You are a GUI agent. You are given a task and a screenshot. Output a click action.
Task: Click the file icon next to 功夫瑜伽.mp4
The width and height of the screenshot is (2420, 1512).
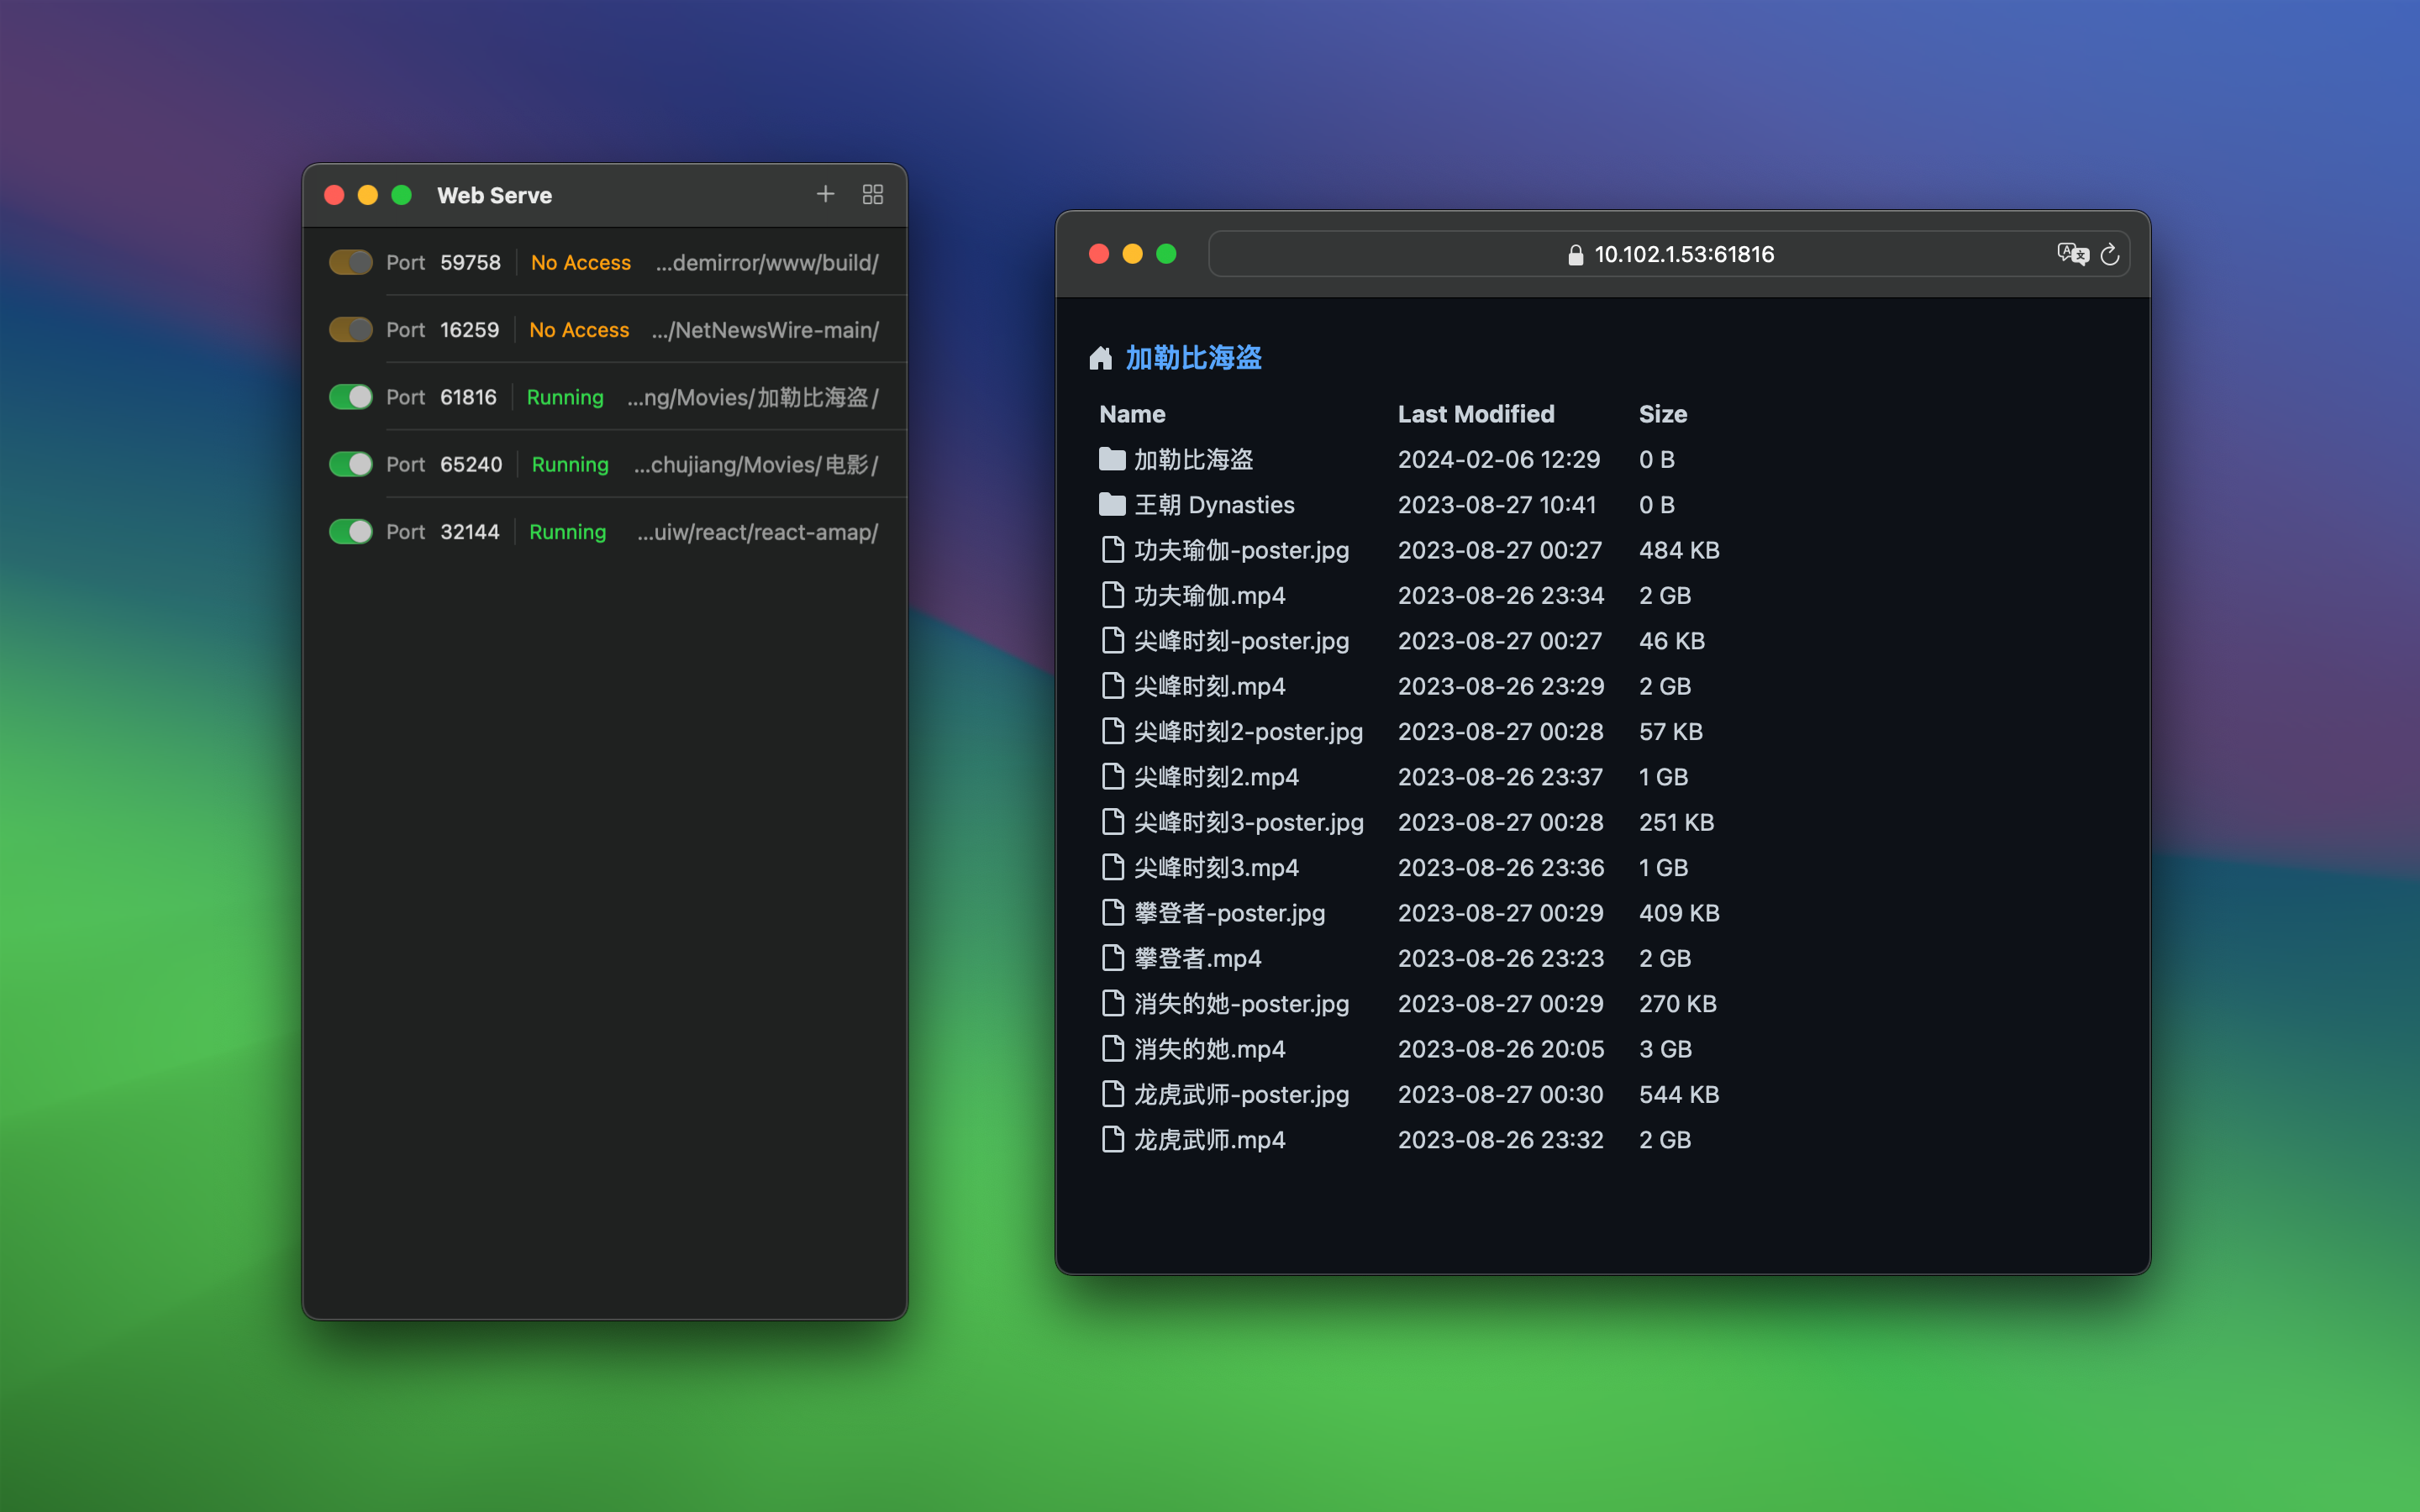(1112, 595)
